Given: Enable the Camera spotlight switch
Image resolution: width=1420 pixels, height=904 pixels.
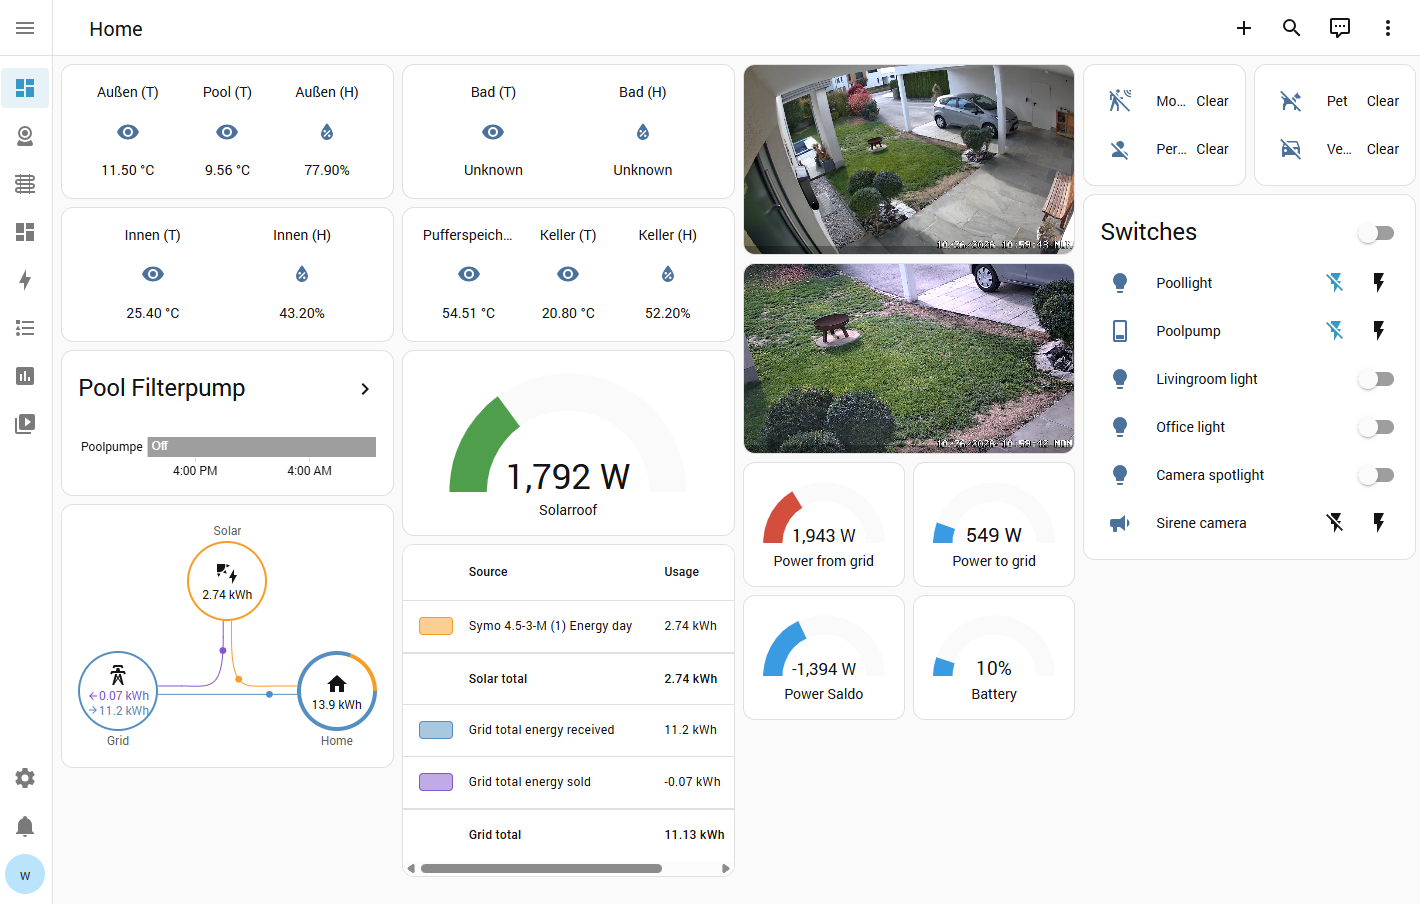Looking at the screenshot, I should click(x=1376, y=475).
